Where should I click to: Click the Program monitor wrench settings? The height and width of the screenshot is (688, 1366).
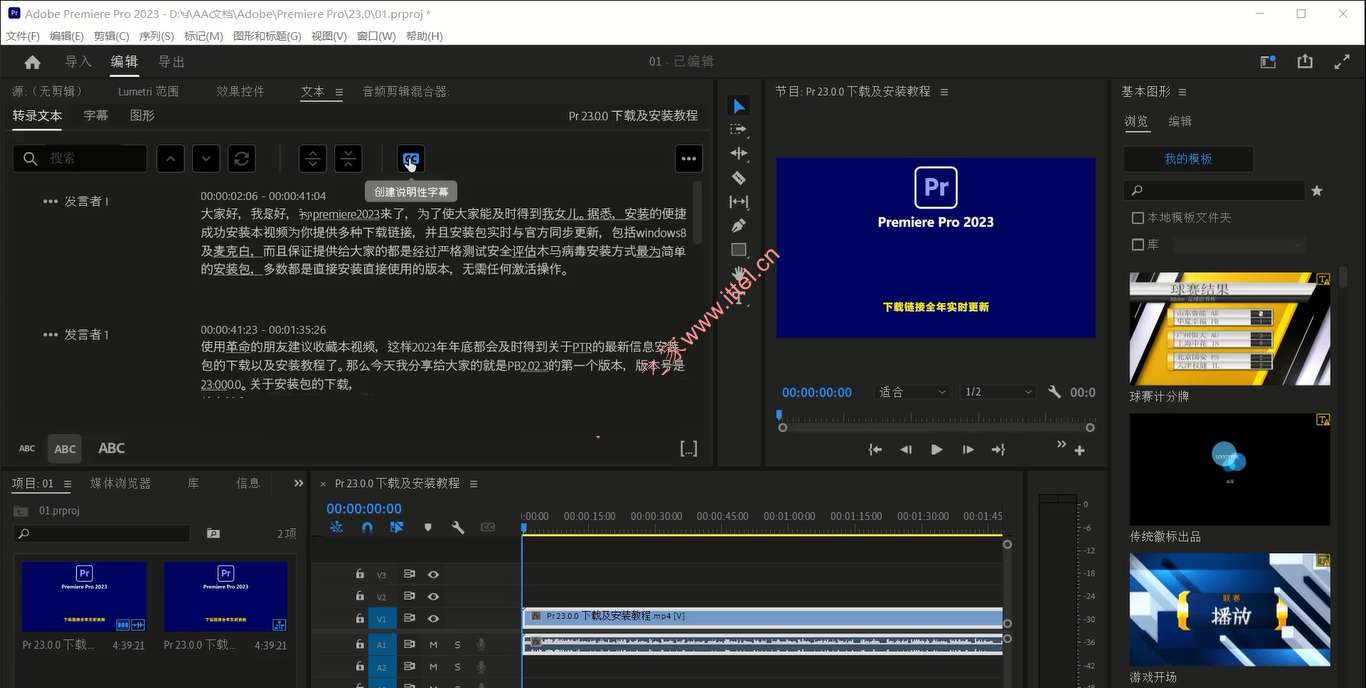tap(1054, 392)
